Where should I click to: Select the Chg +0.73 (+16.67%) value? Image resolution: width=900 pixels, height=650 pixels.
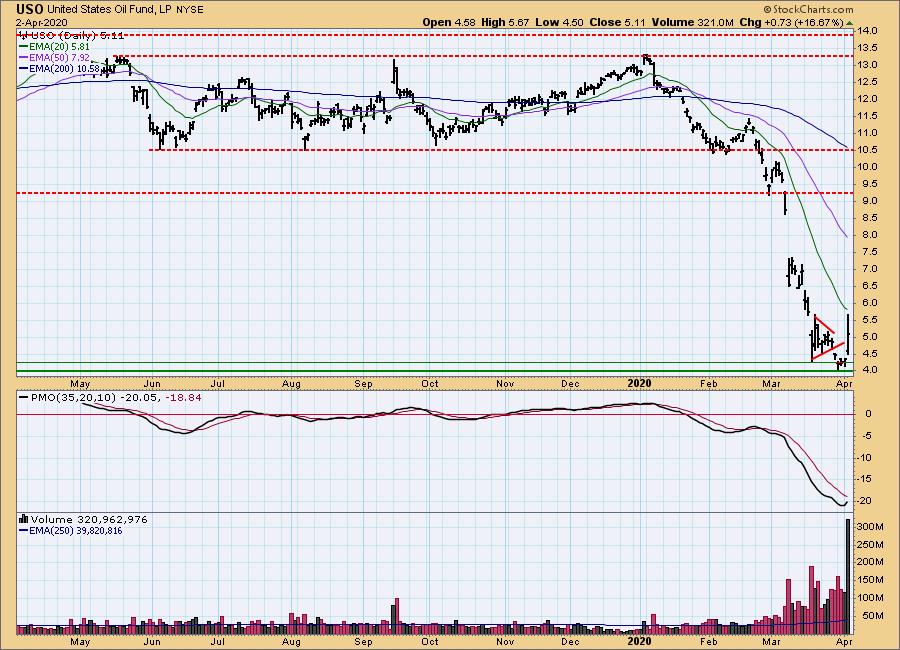[791, 22]
